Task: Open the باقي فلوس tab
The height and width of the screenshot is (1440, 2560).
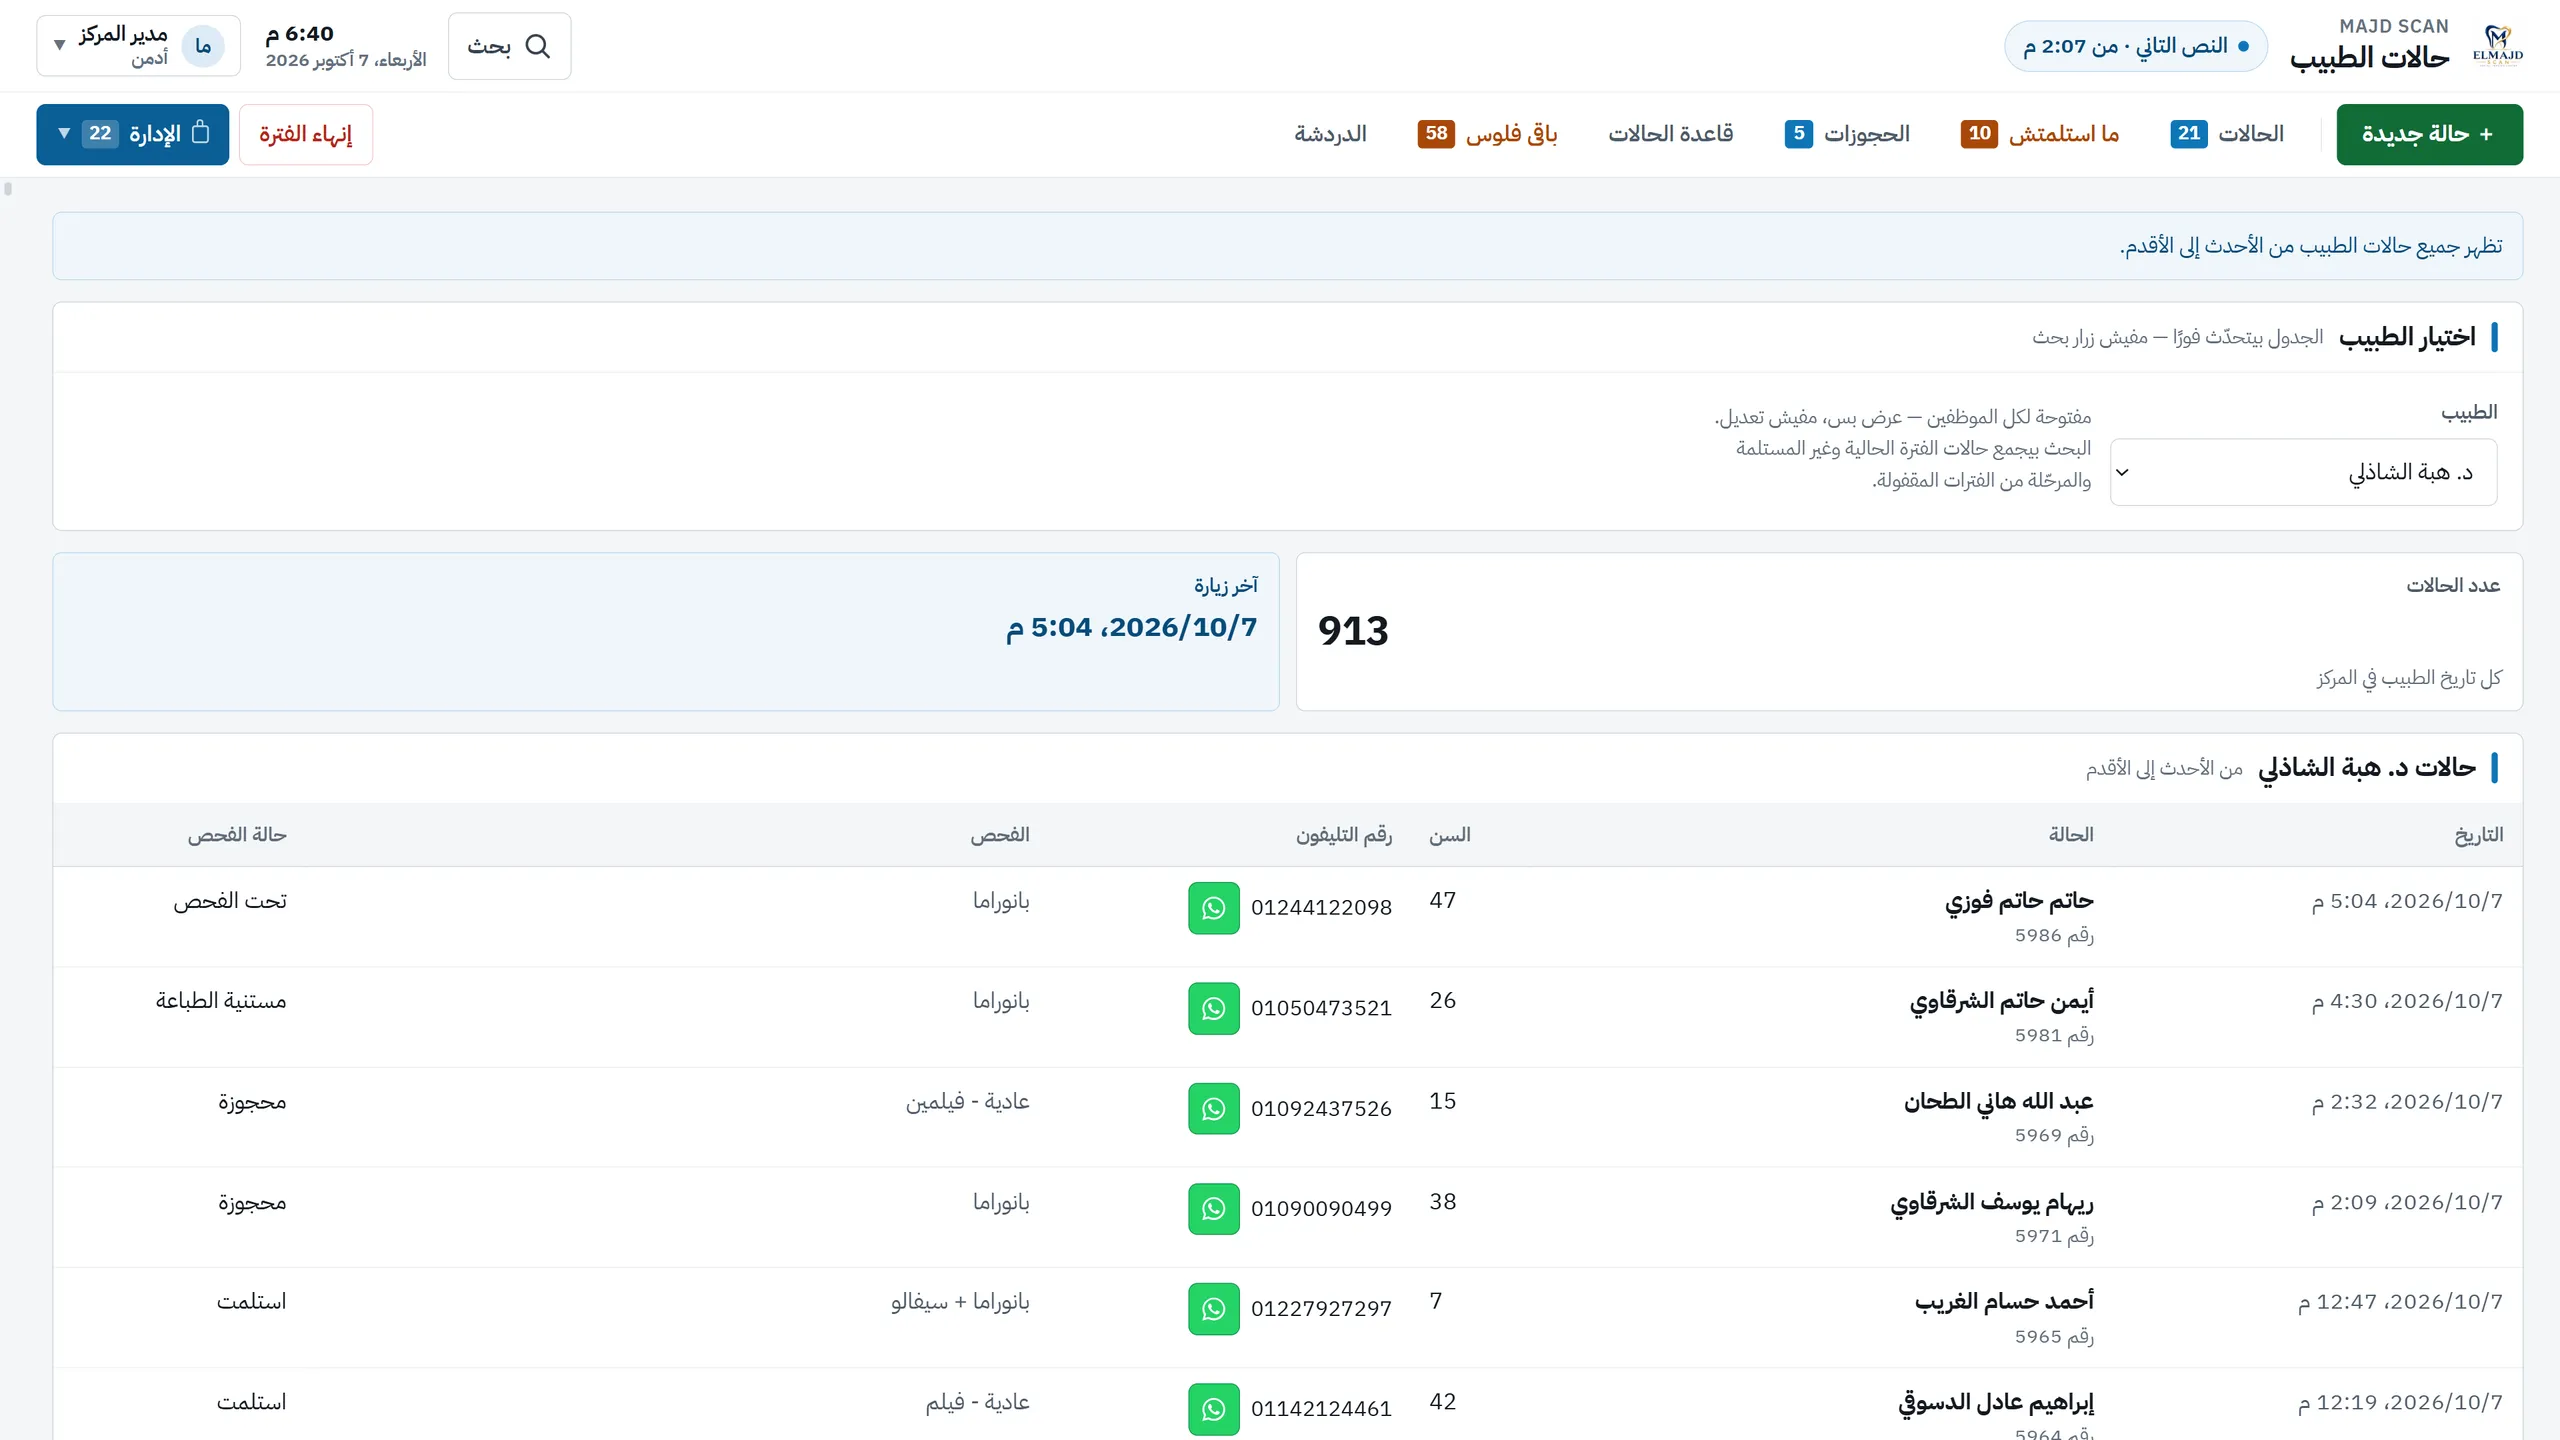Action: 1487,134
